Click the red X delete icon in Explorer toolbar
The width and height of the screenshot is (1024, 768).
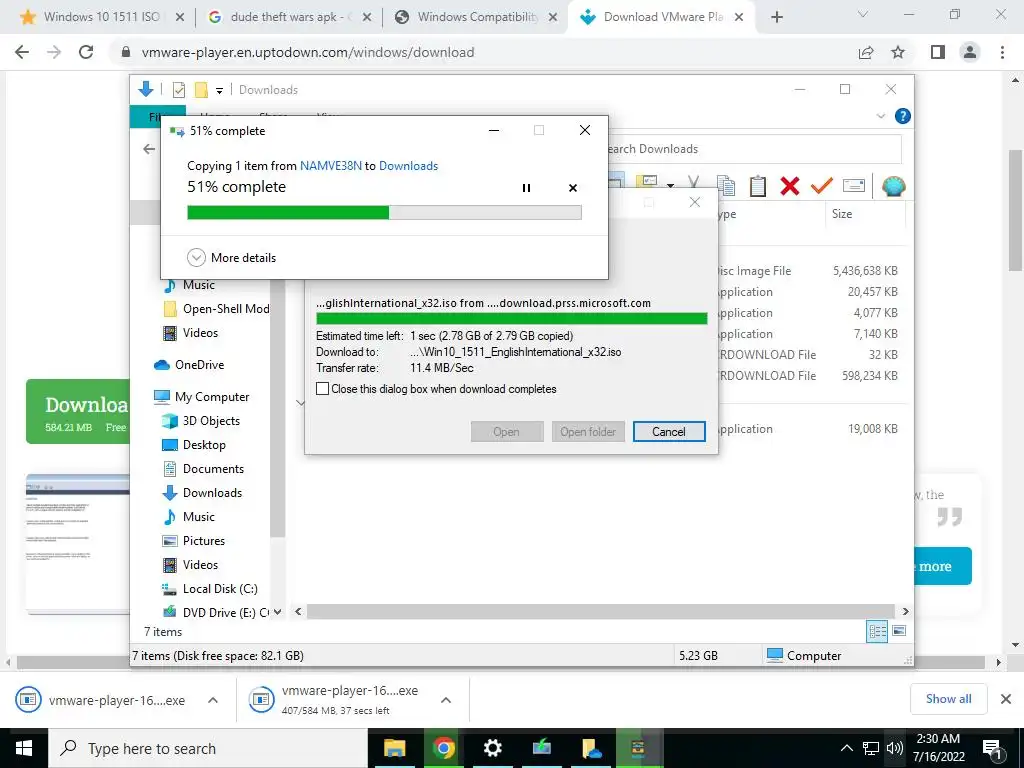click(790, 186)
